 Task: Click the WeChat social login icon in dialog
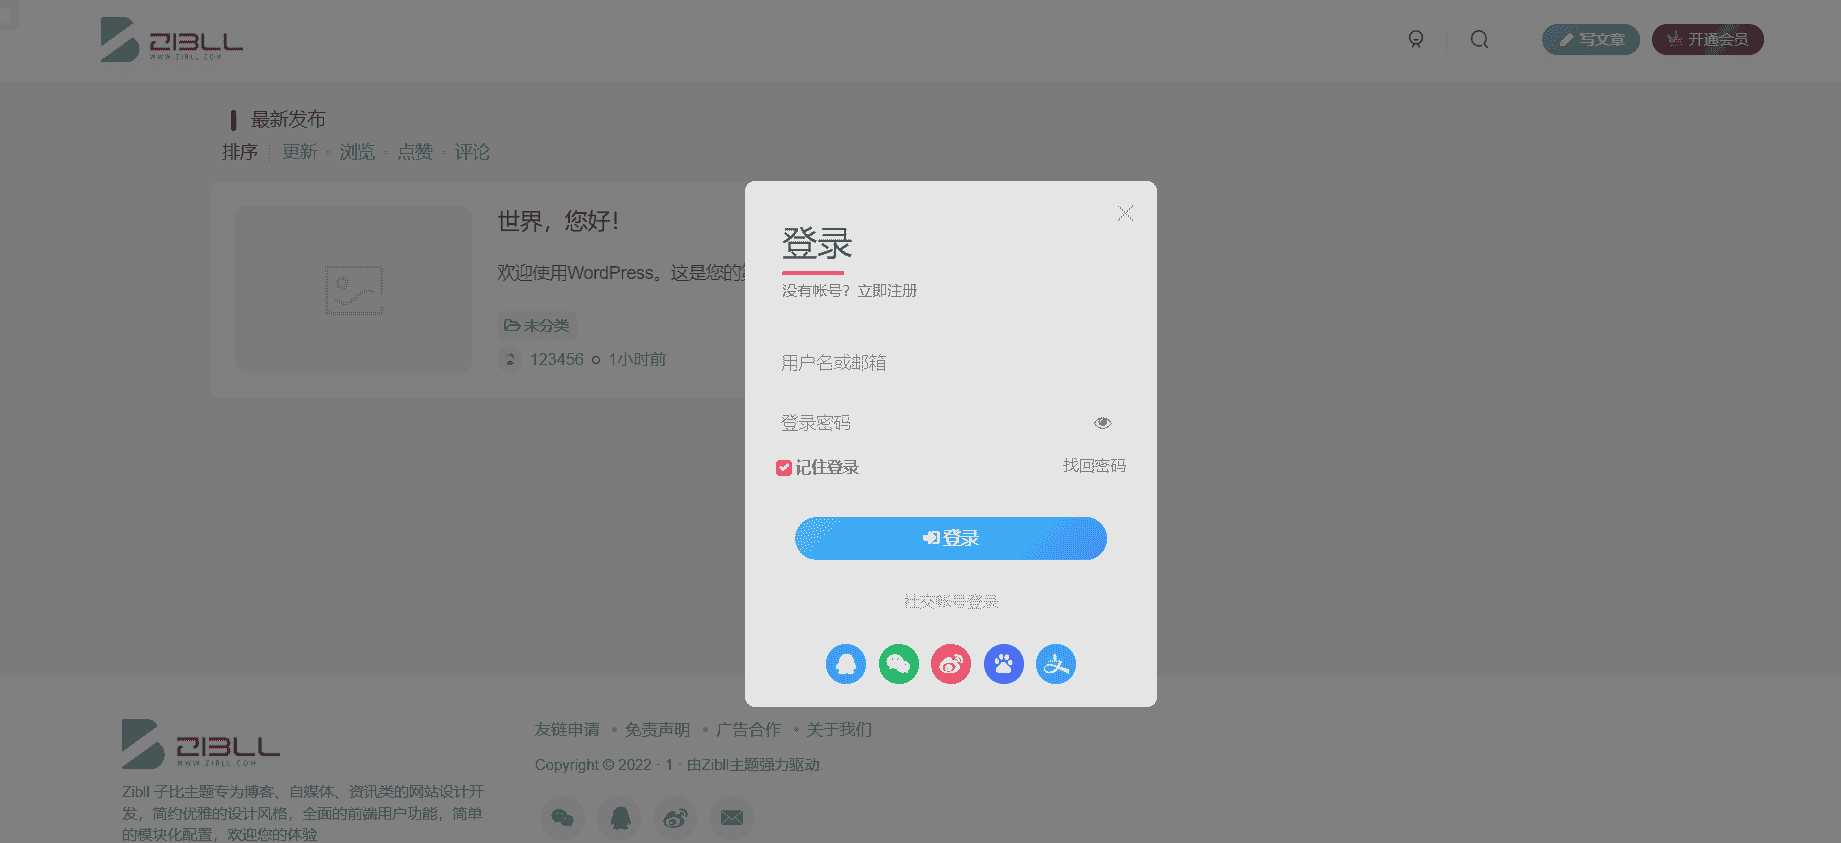tap(899, 664)
